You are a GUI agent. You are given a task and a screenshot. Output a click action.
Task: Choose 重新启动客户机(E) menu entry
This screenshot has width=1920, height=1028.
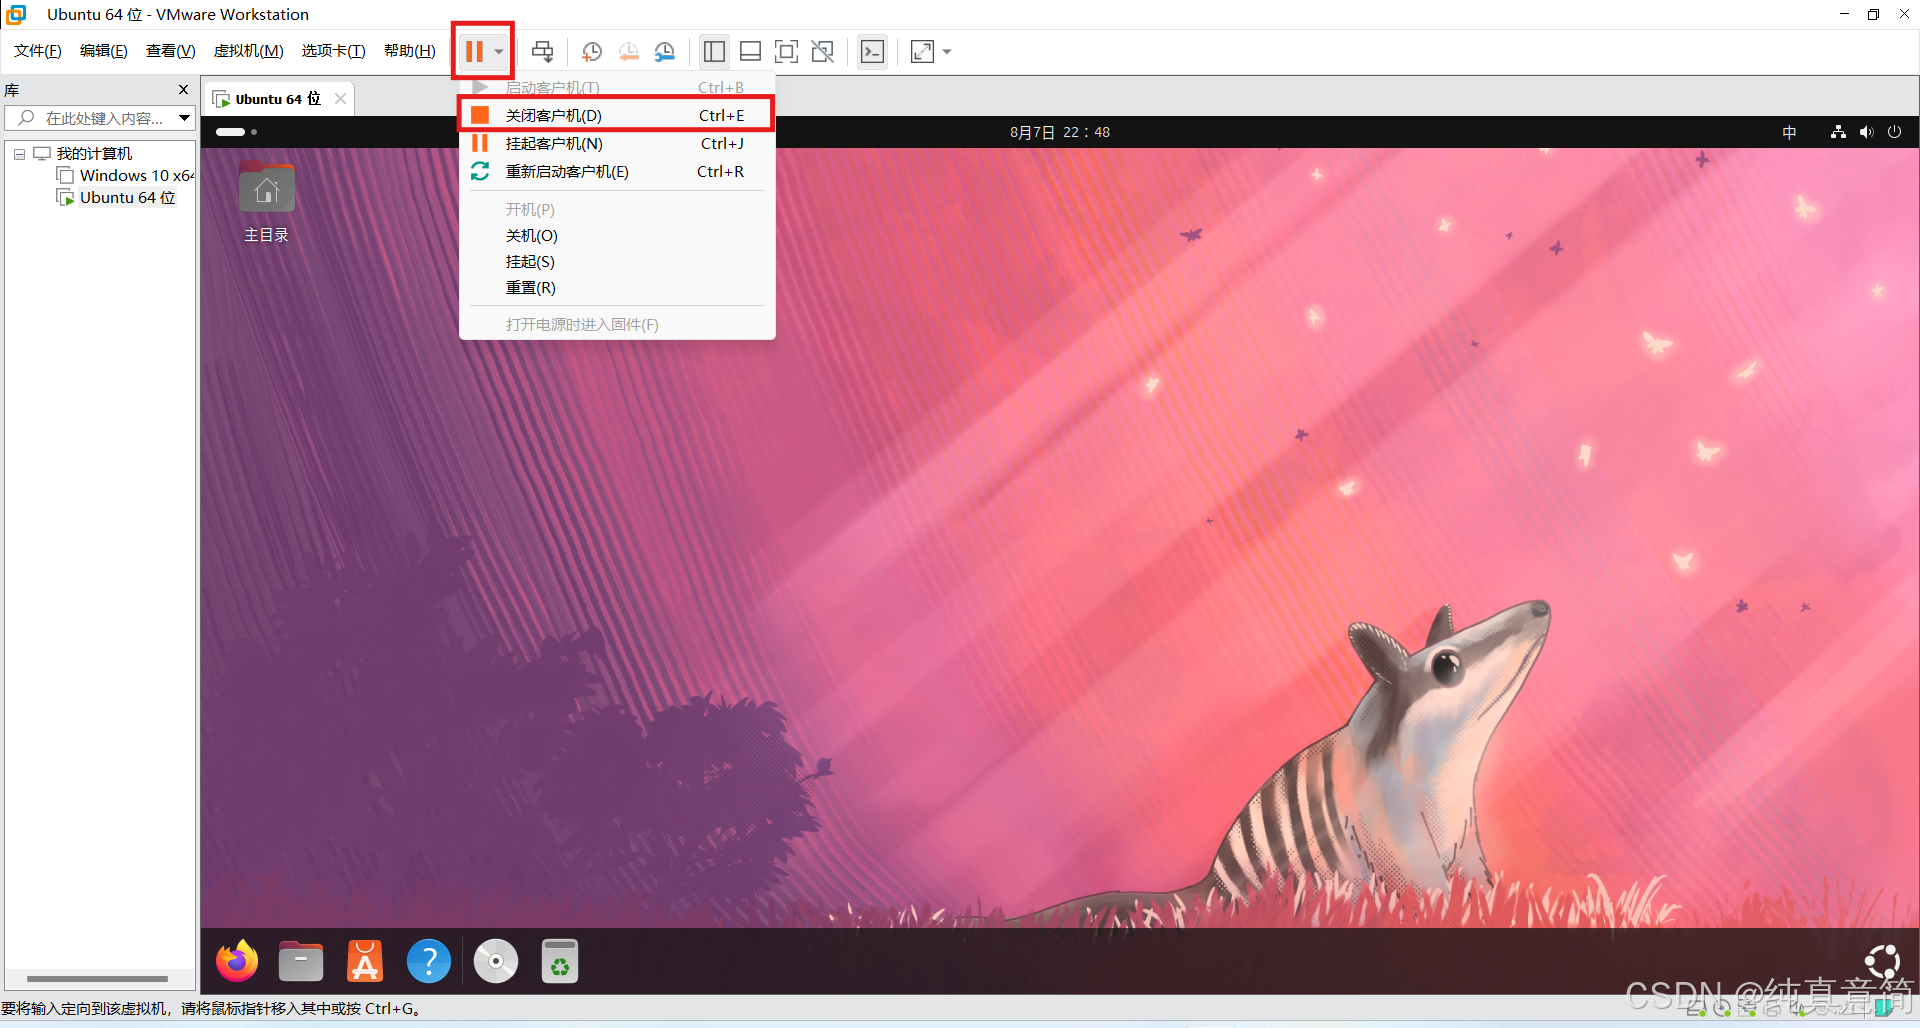[616, 171]
